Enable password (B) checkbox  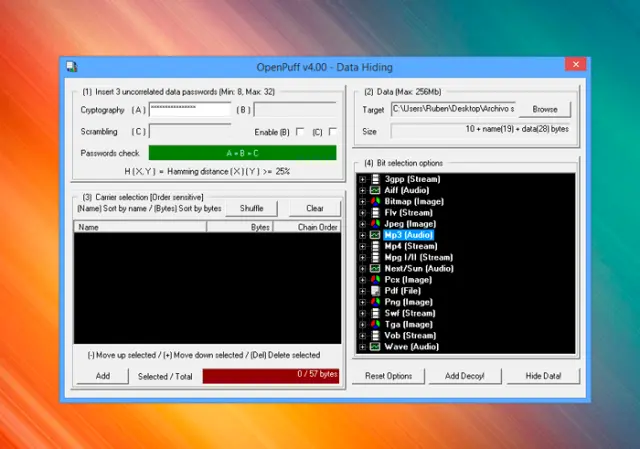pos(299,131)
